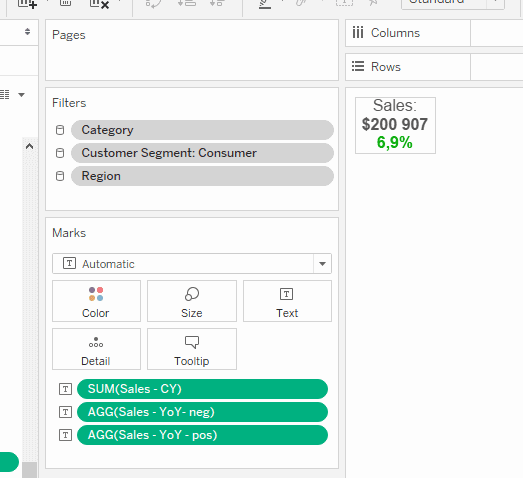This screenshot has height=478, width=523.
Task: Click the data pane scroll up arrow
Action: (x=29, y=146)
